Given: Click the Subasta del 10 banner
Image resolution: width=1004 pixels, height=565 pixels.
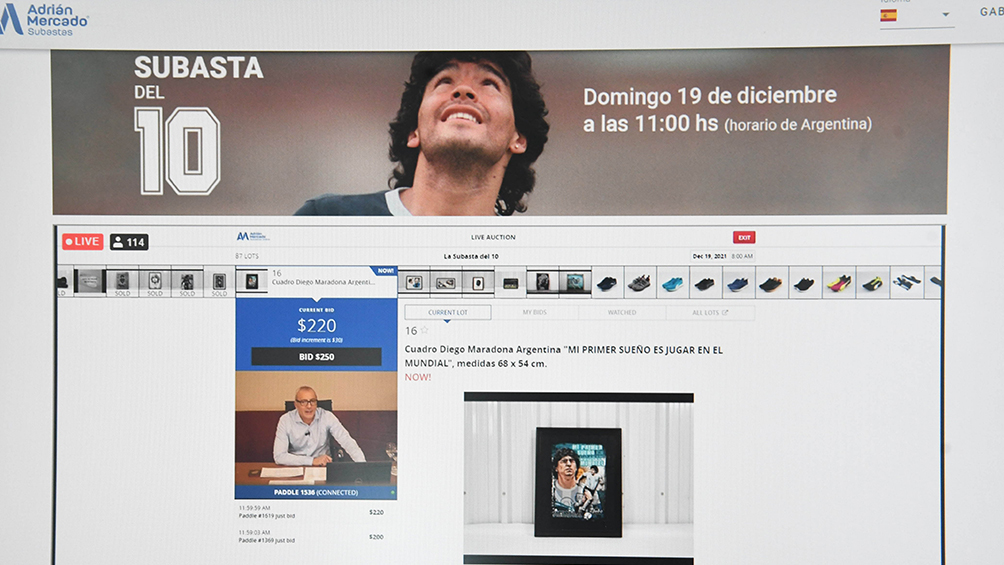Looking at the screenshot, I should pos(500,130).
